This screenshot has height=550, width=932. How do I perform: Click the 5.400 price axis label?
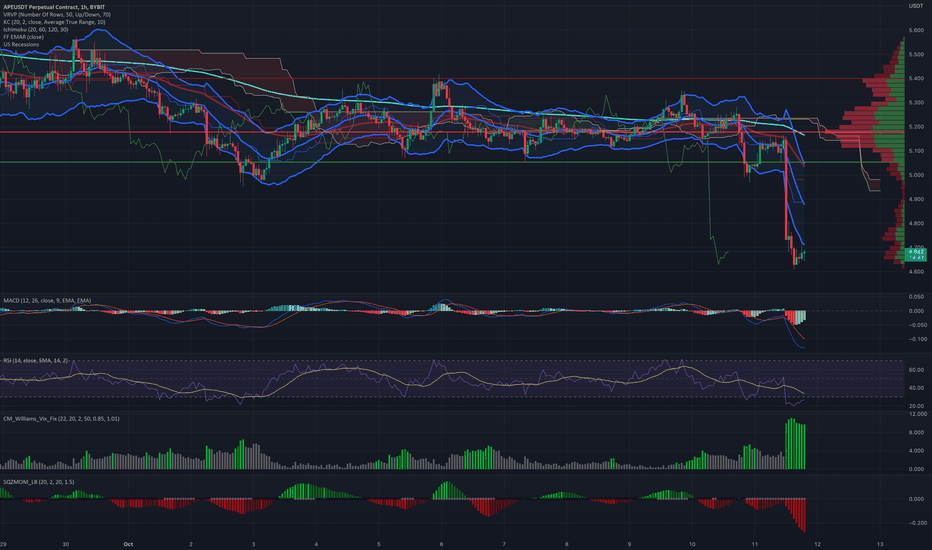click(916, 78)
